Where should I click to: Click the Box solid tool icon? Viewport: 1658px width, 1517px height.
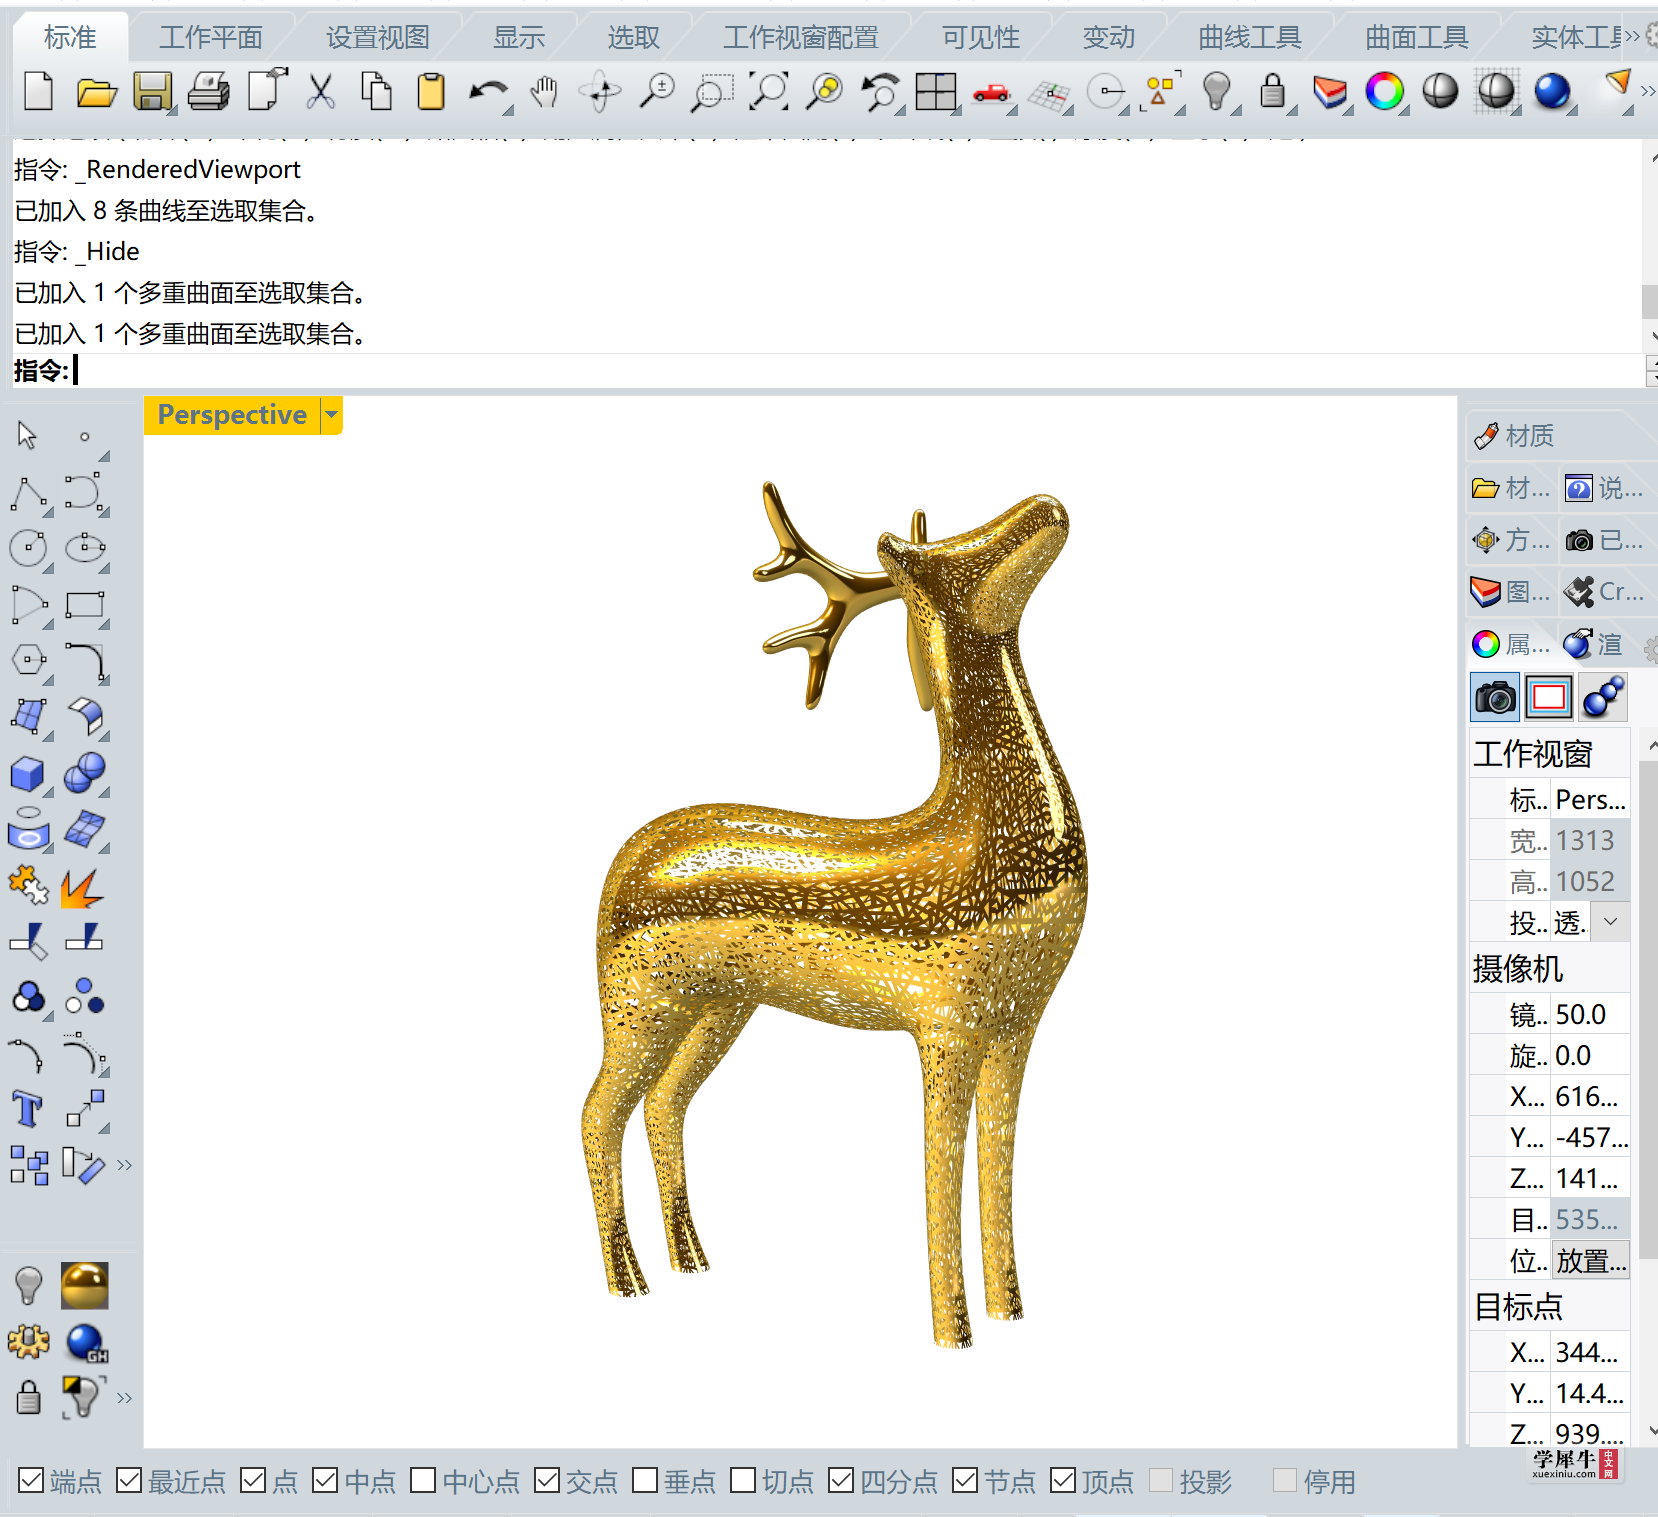[27, 774]
